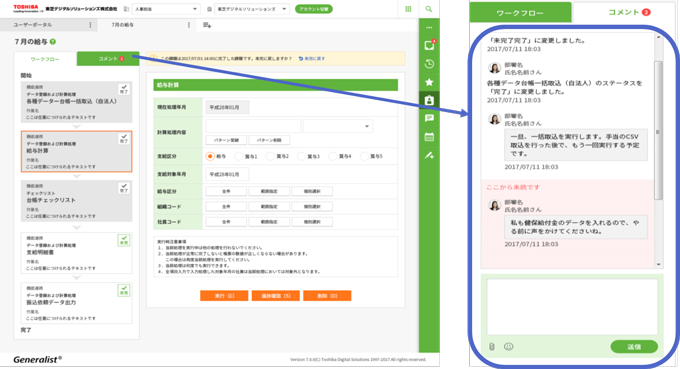Open the ユーザーポータル tab options dots

90,25
